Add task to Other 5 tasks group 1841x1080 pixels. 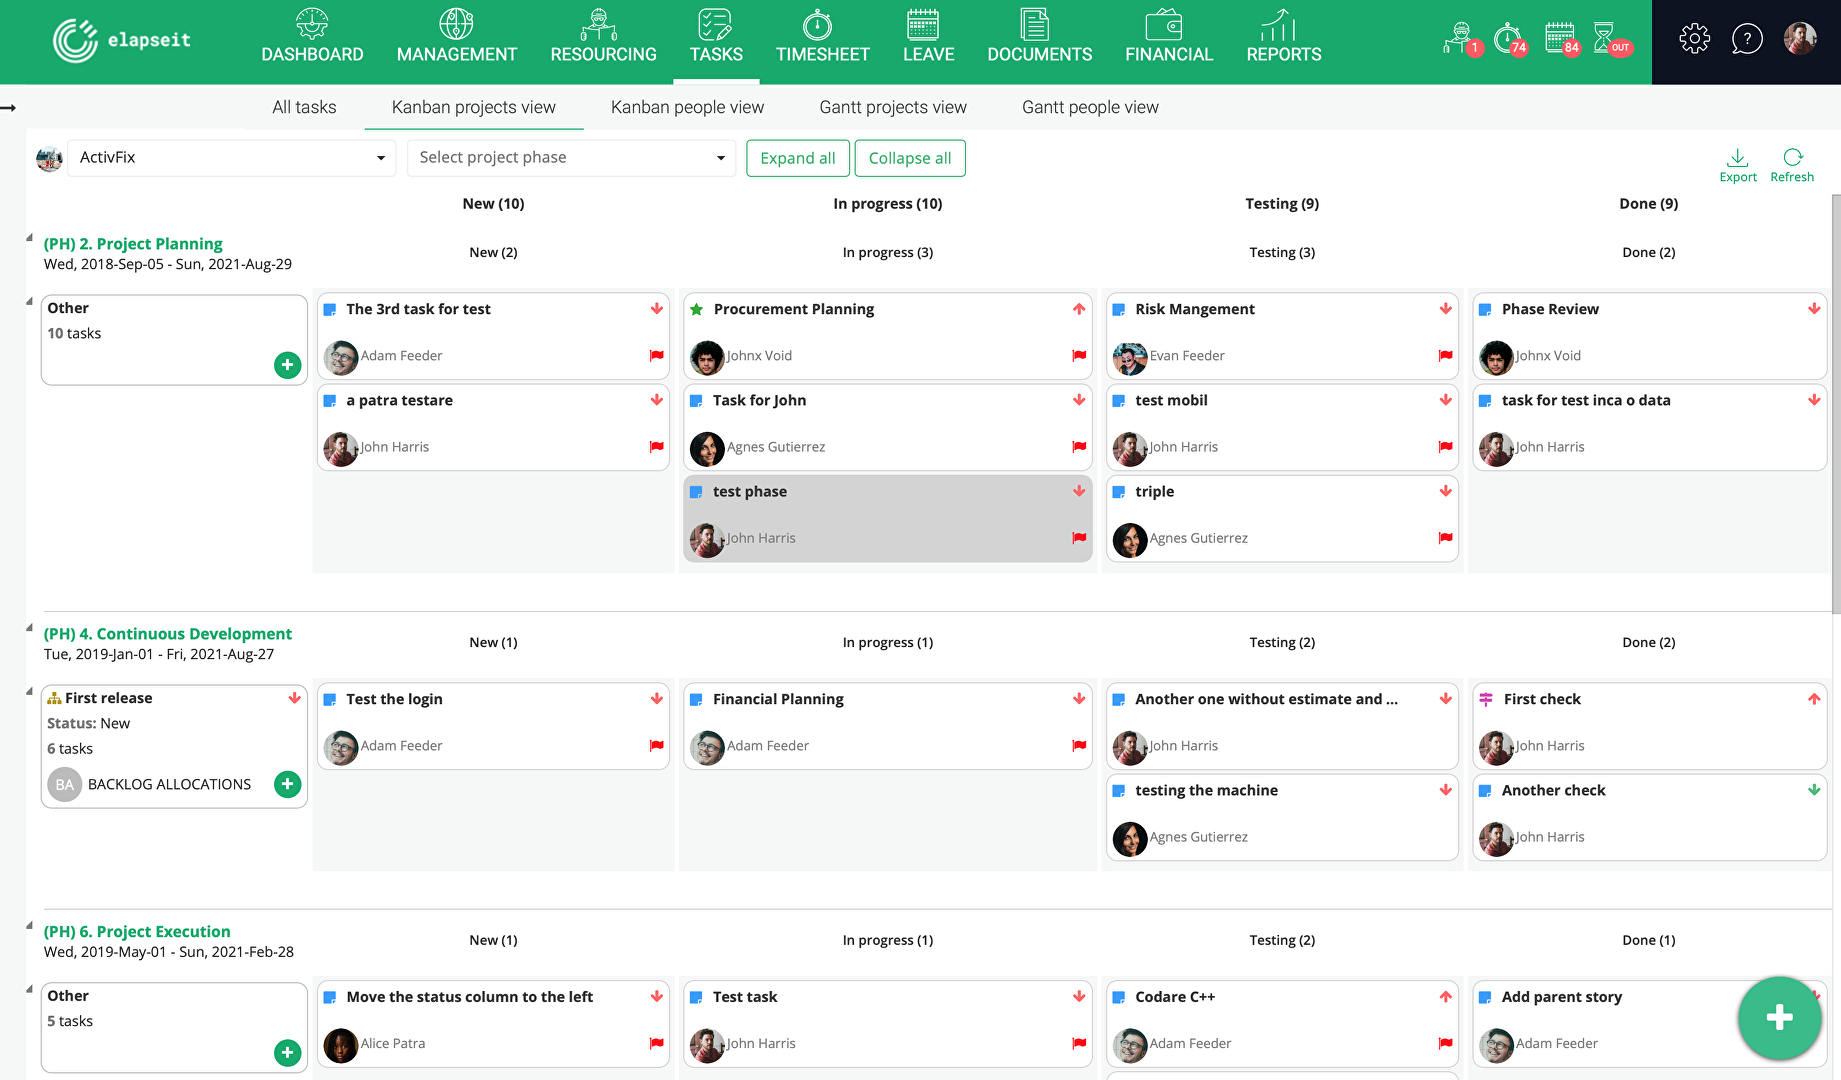point(287,1052)
